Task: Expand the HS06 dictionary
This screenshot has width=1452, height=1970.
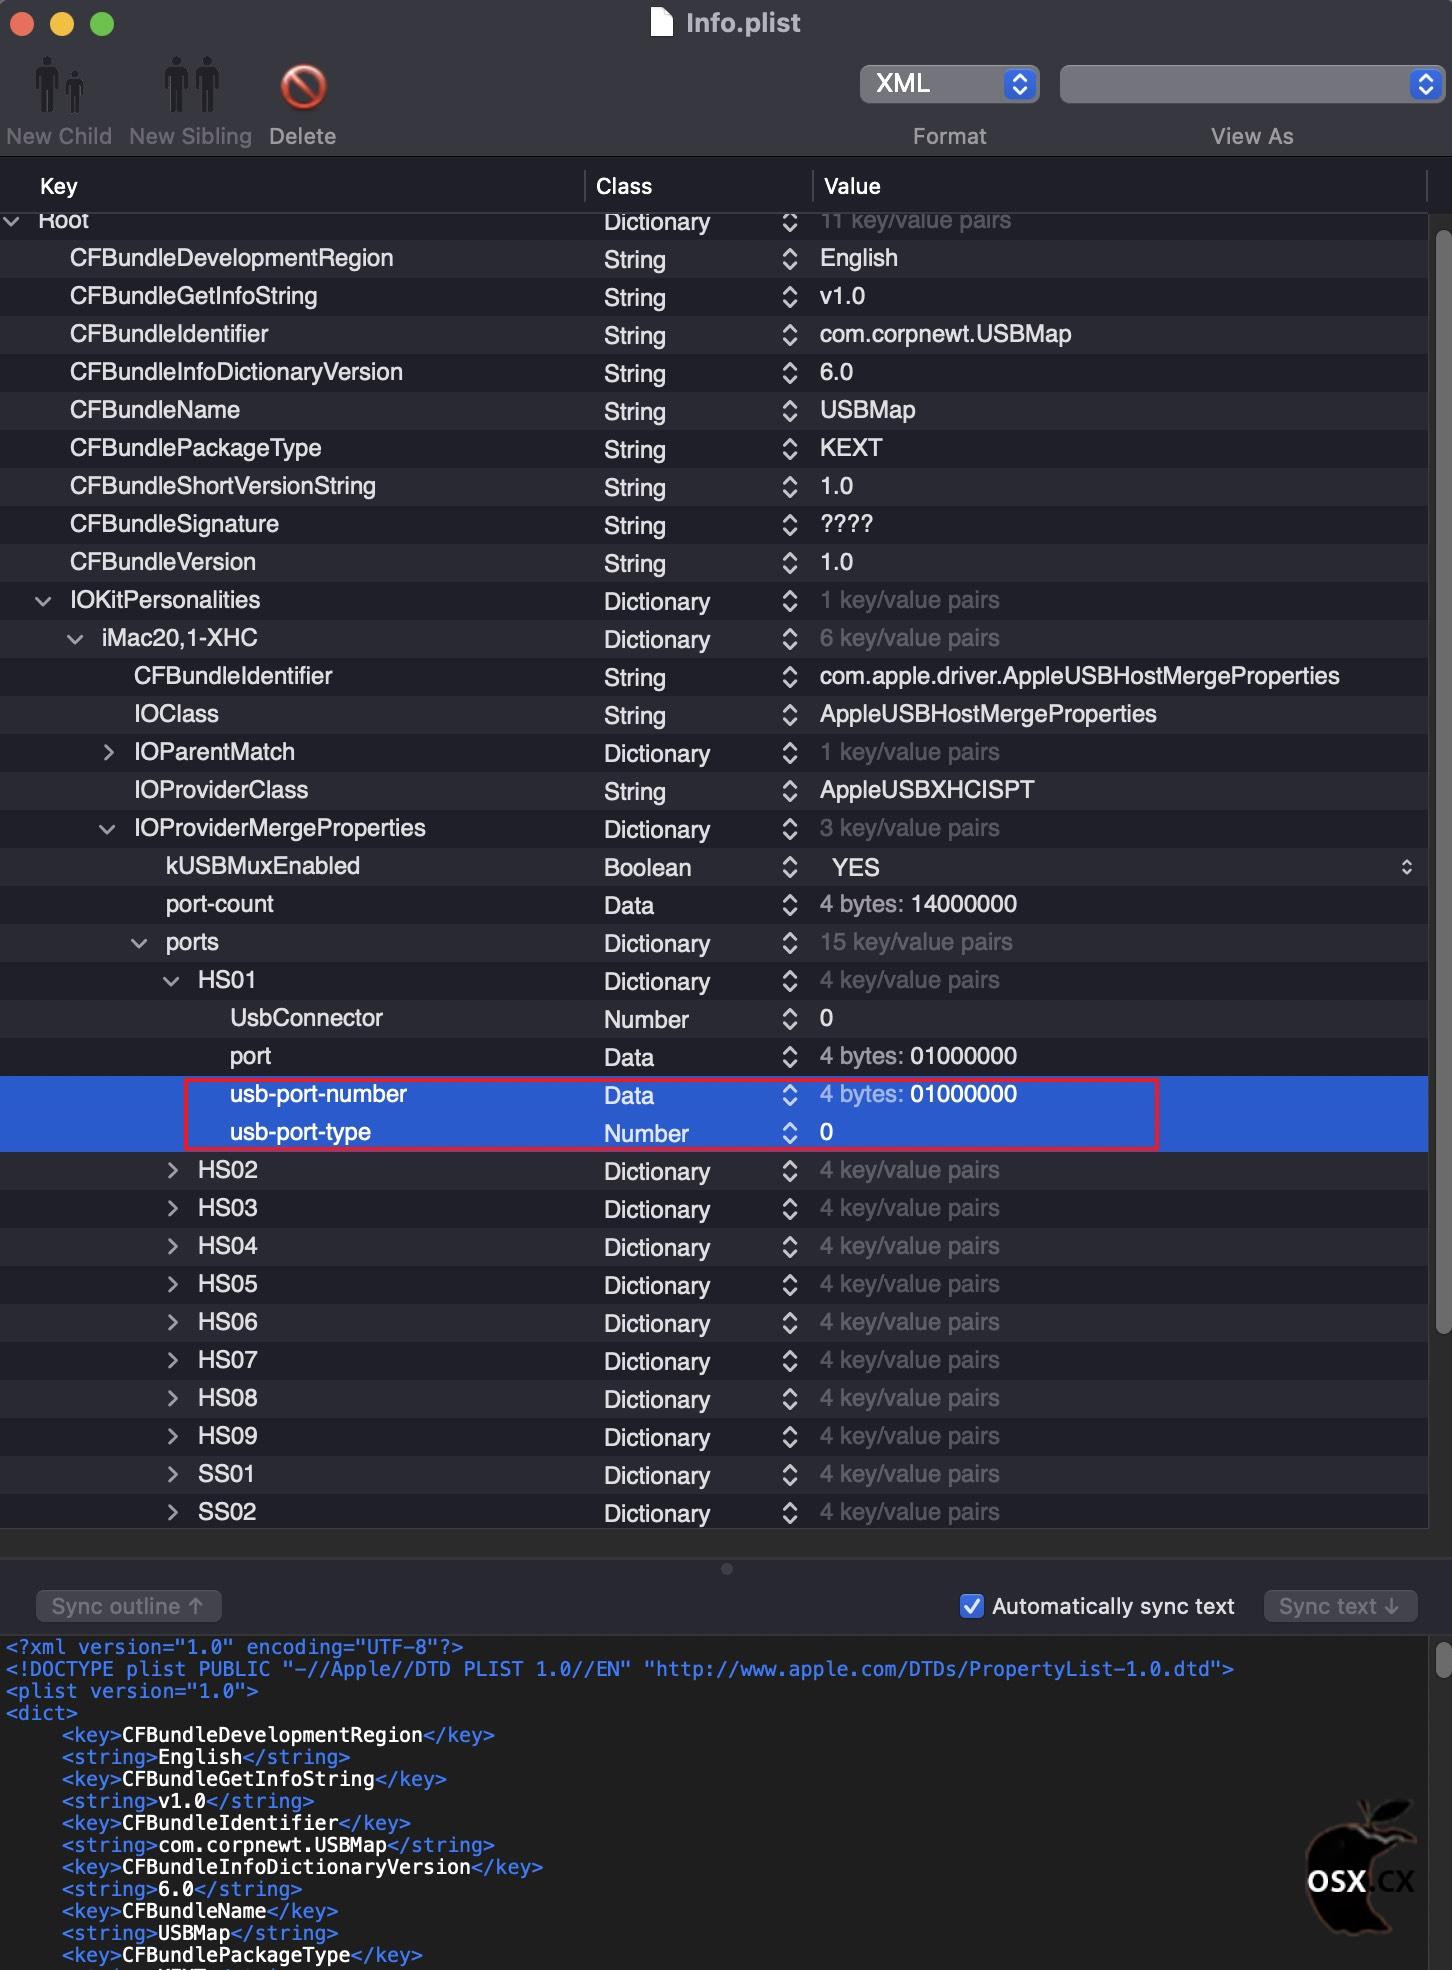Action: coord(172,1322)
